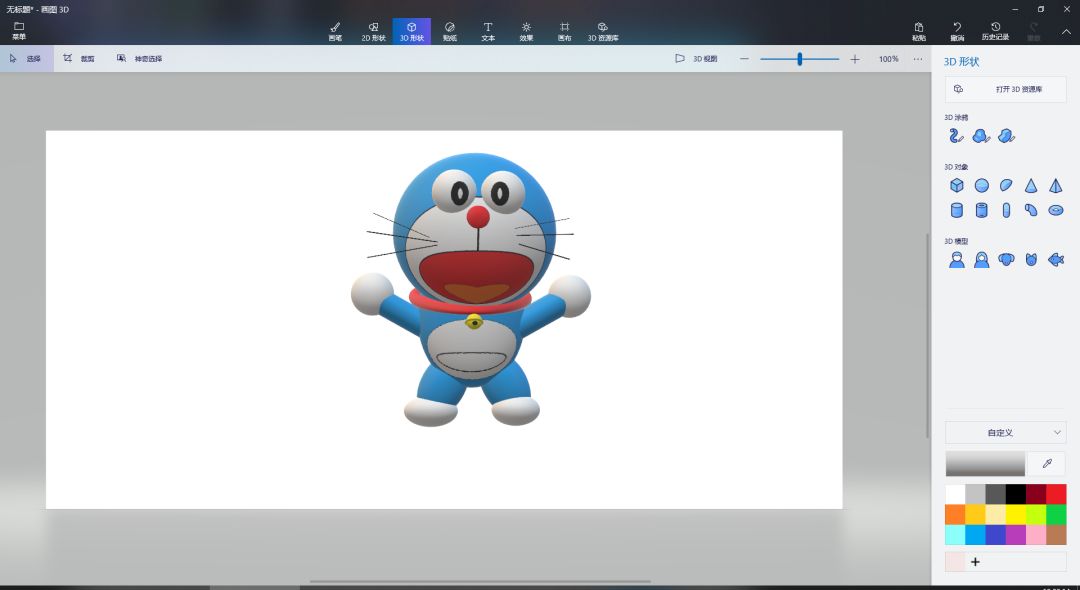Open the 贴纸 stickers tab

(x=450, y=32)
